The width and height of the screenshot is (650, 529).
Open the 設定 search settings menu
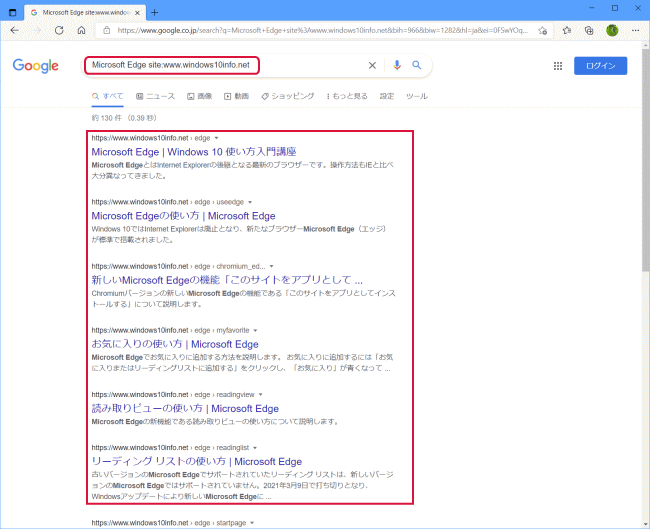387,96
